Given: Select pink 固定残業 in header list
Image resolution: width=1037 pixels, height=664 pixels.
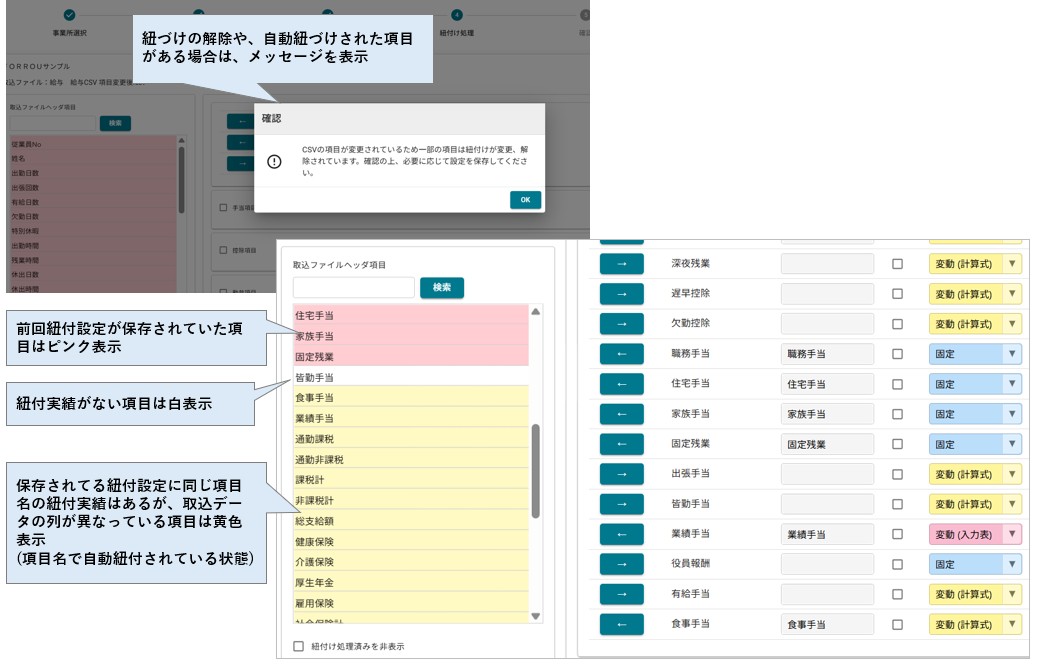Looking at the screenshot, I should (x=411, y=356).
